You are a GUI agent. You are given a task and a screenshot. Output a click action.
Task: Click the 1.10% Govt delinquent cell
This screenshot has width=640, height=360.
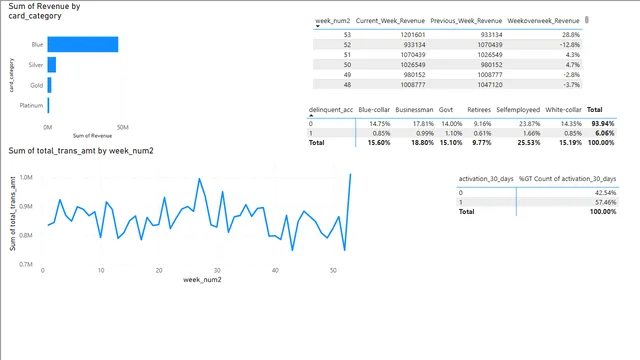click(x=453, y=133)
